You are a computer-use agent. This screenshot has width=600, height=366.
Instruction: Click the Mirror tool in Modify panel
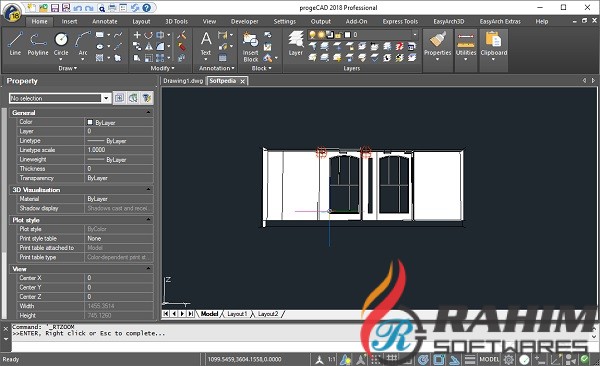click(148, 46)
